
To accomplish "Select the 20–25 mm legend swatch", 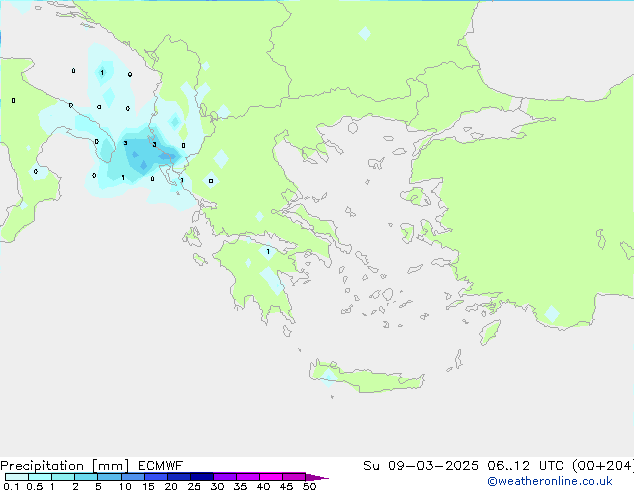I will pyautogui.click(x=178, y=477).
